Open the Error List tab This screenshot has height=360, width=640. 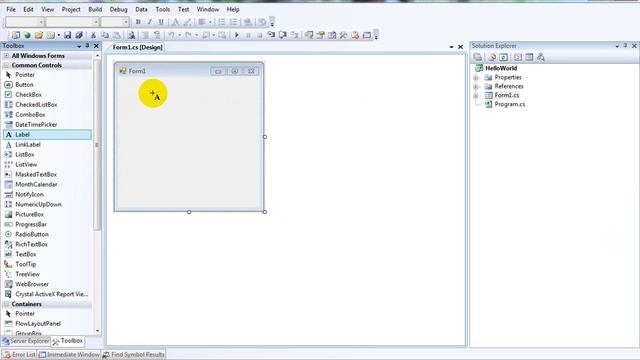pos(20,355)
